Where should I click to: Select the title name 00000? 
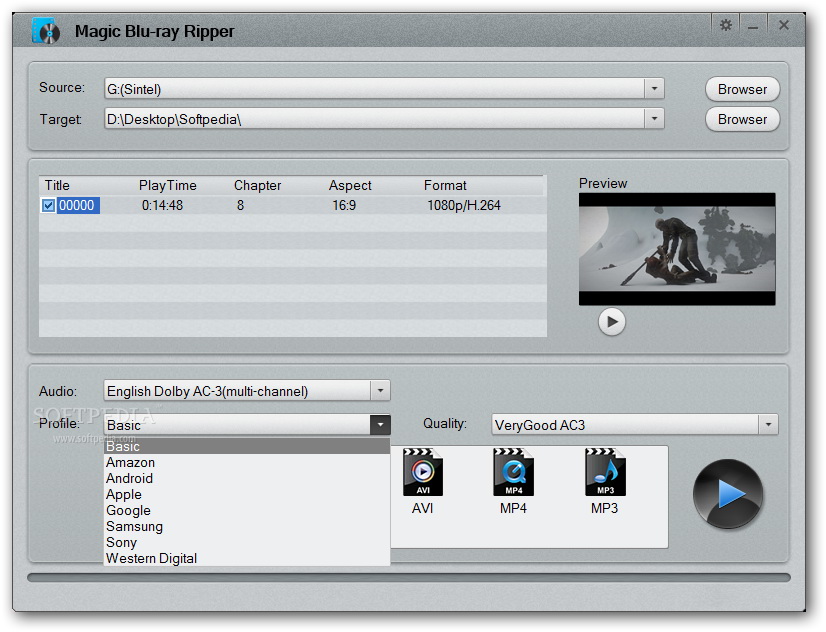[77, 205]
